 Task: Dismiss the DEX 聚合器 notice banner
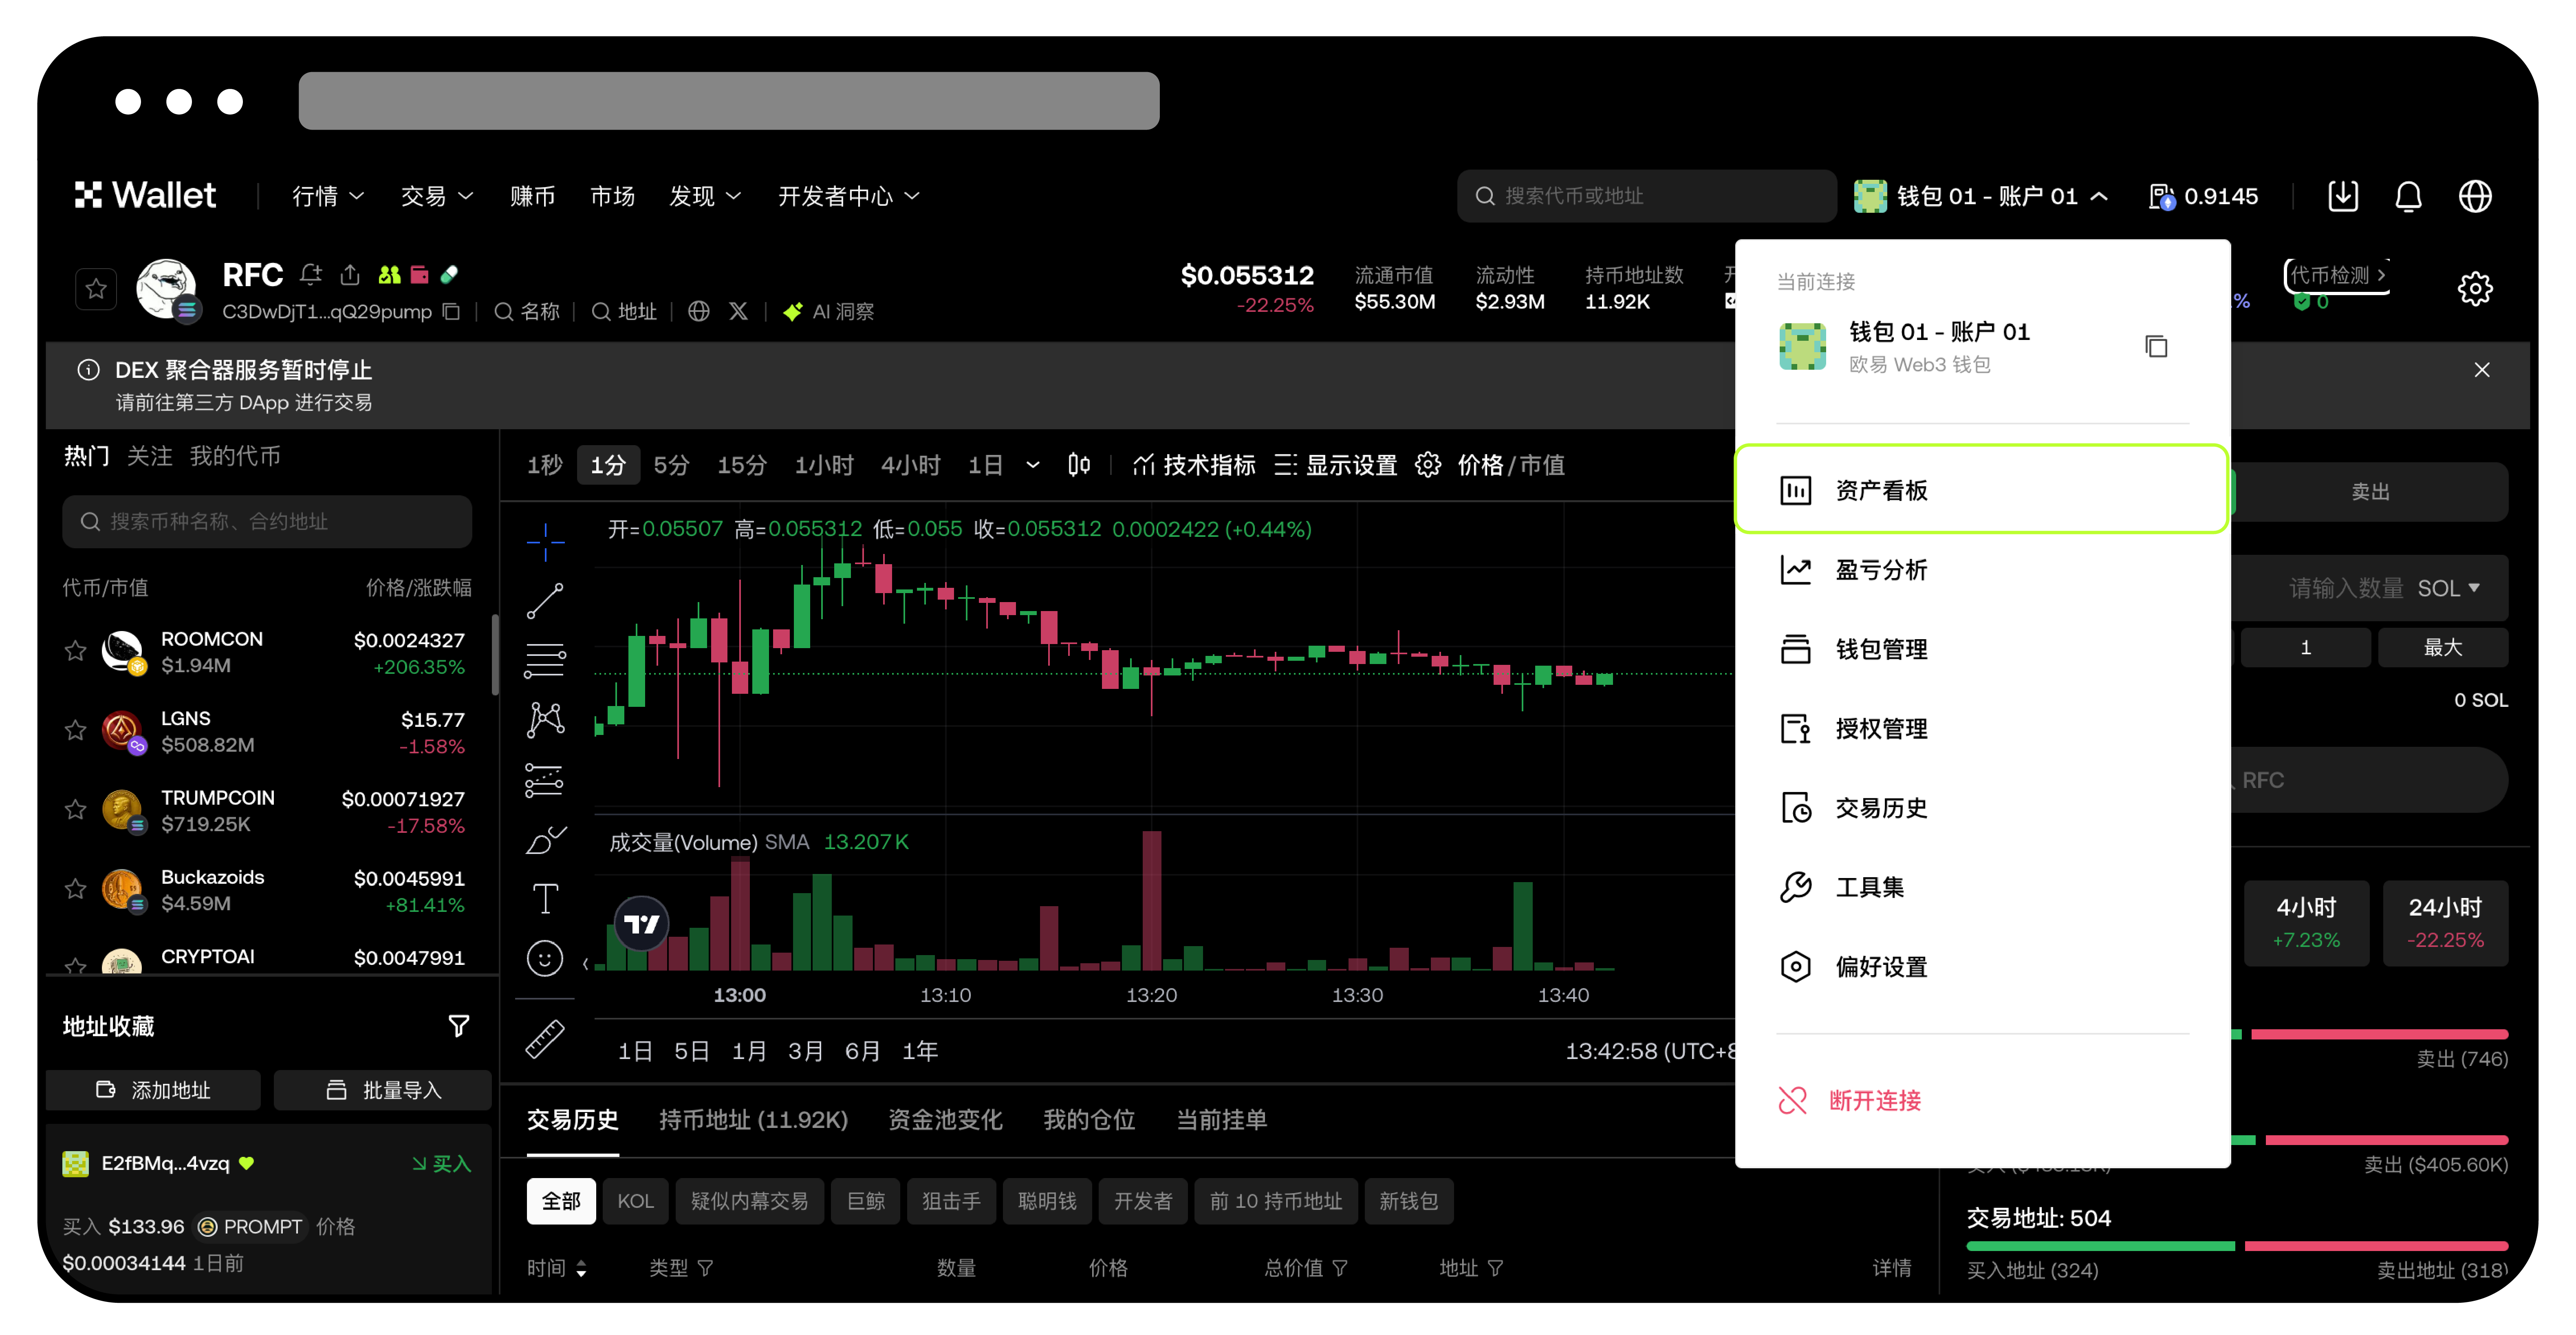coord(2481,370)
